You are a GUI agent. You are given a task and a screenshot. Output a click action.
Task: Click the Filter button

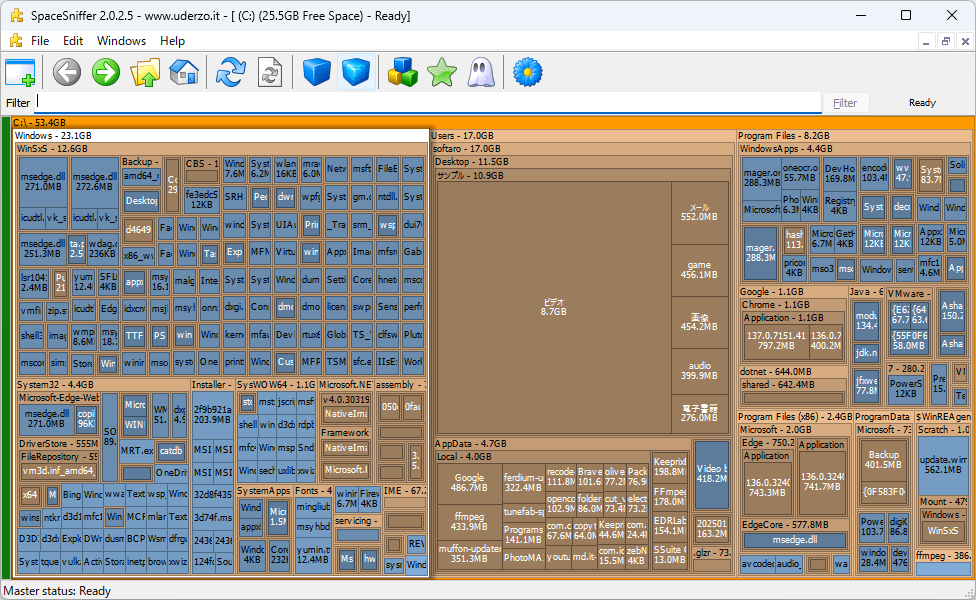point(845,103)
